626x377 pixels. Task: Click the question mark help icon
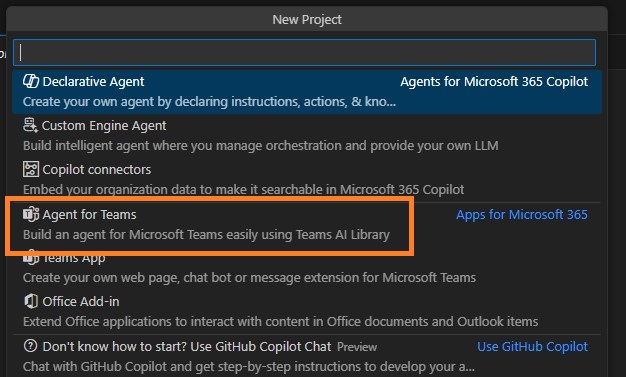pyautogui.click(x=30, y=346)
